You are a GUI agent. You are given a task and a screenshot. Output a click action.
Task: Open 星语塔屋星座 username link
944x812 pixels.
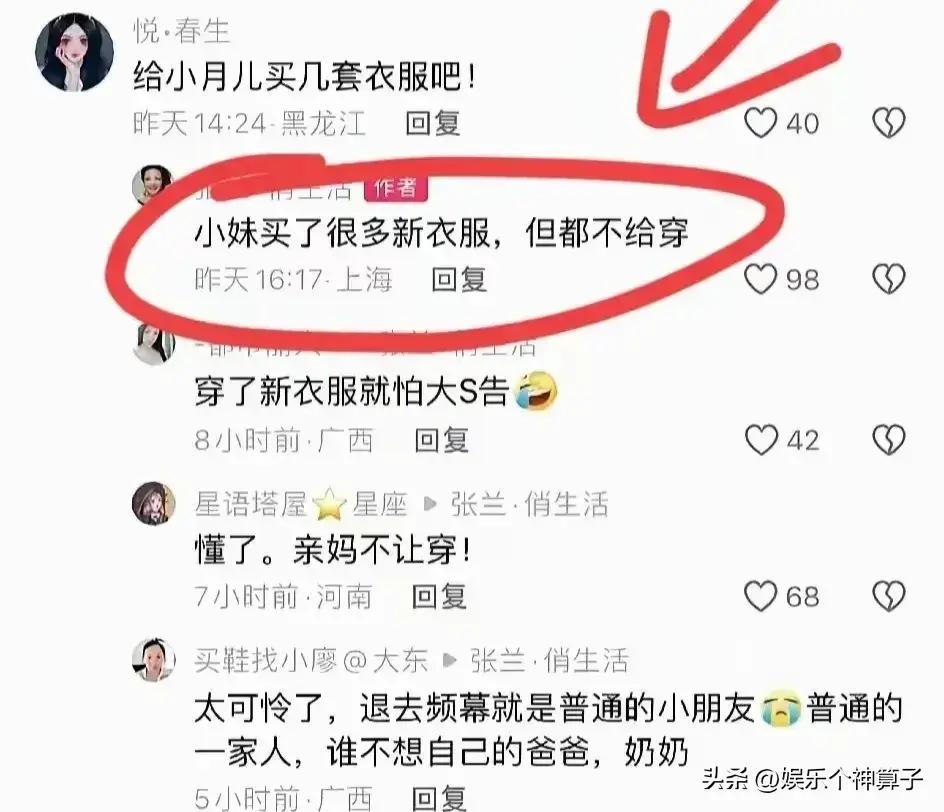[x=301, y=504]
